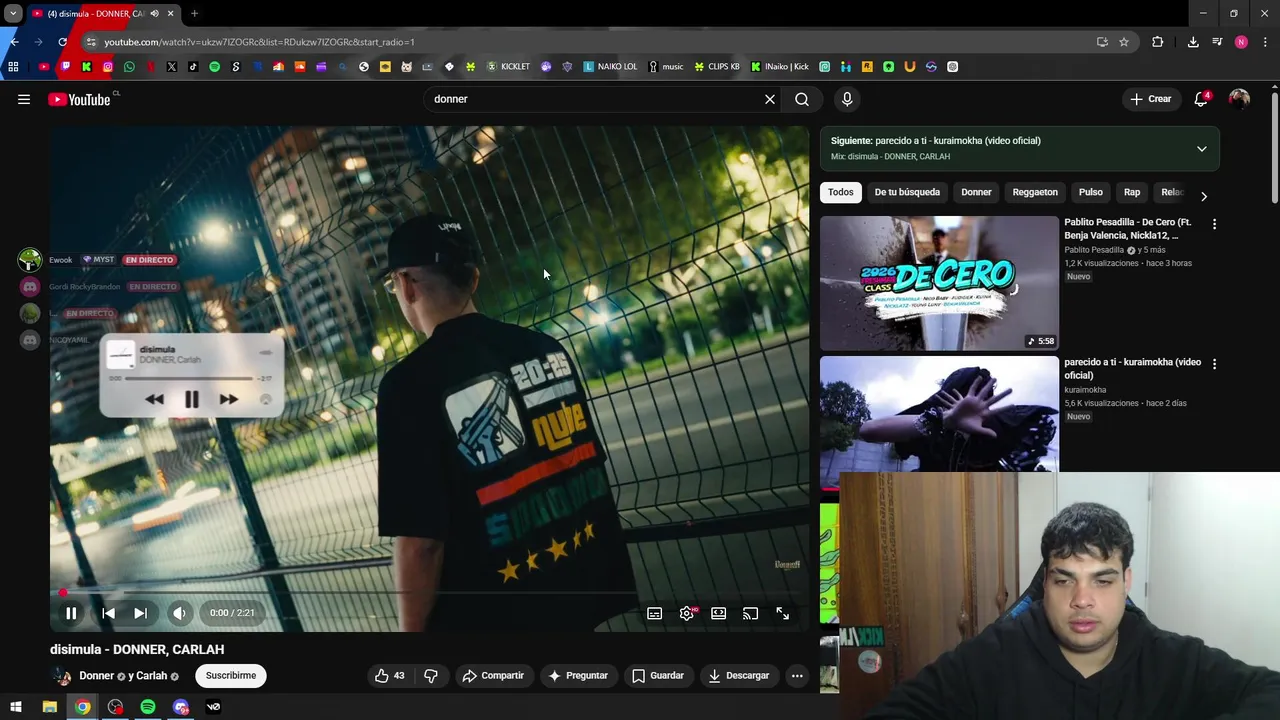
Task: Select the Todos filter chip
Action: (x=841, y=192)
